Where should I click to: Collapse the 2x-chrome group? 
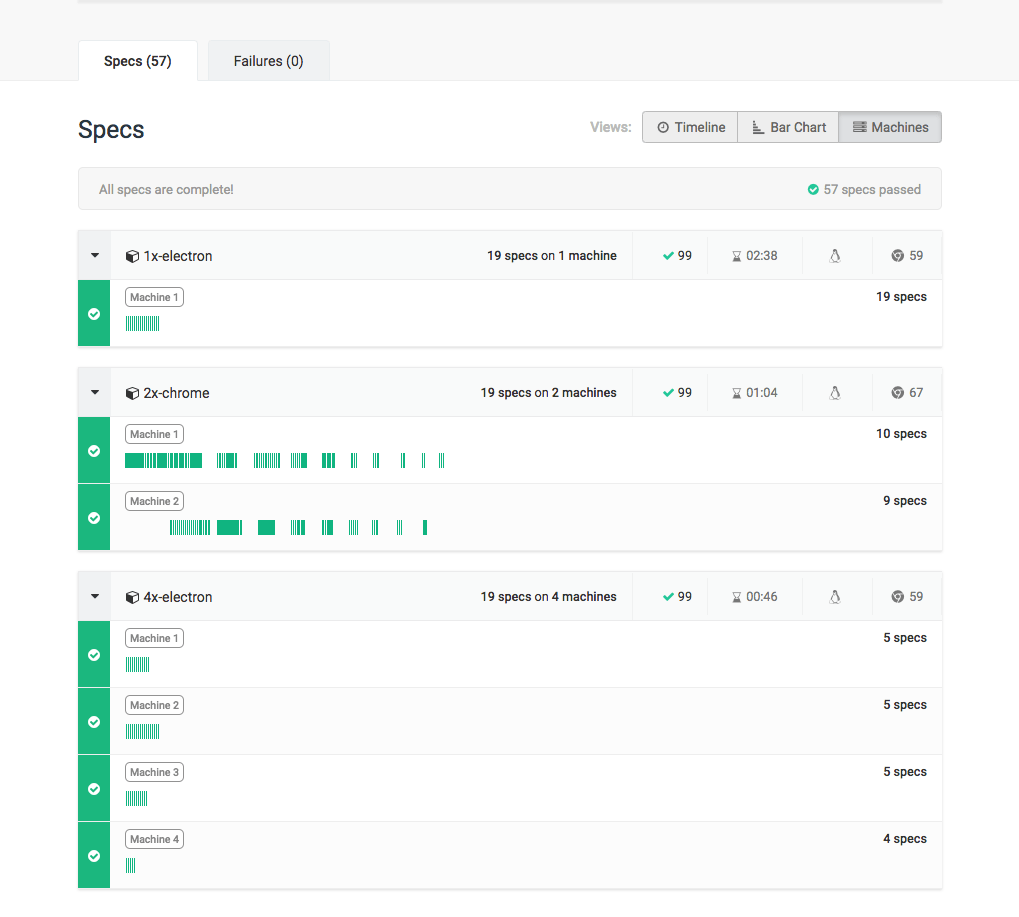coord(93,391)
